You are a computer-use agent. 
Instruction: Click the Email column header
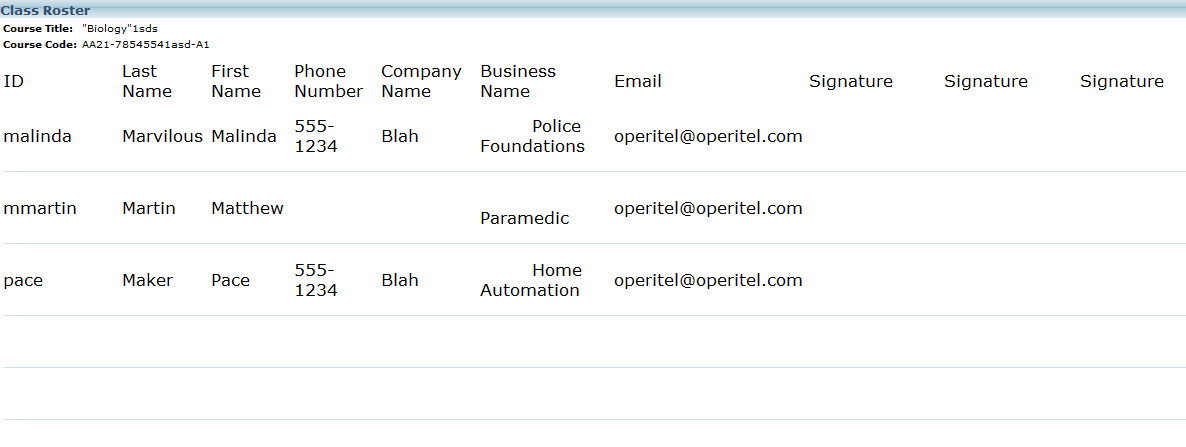point(638,81)
